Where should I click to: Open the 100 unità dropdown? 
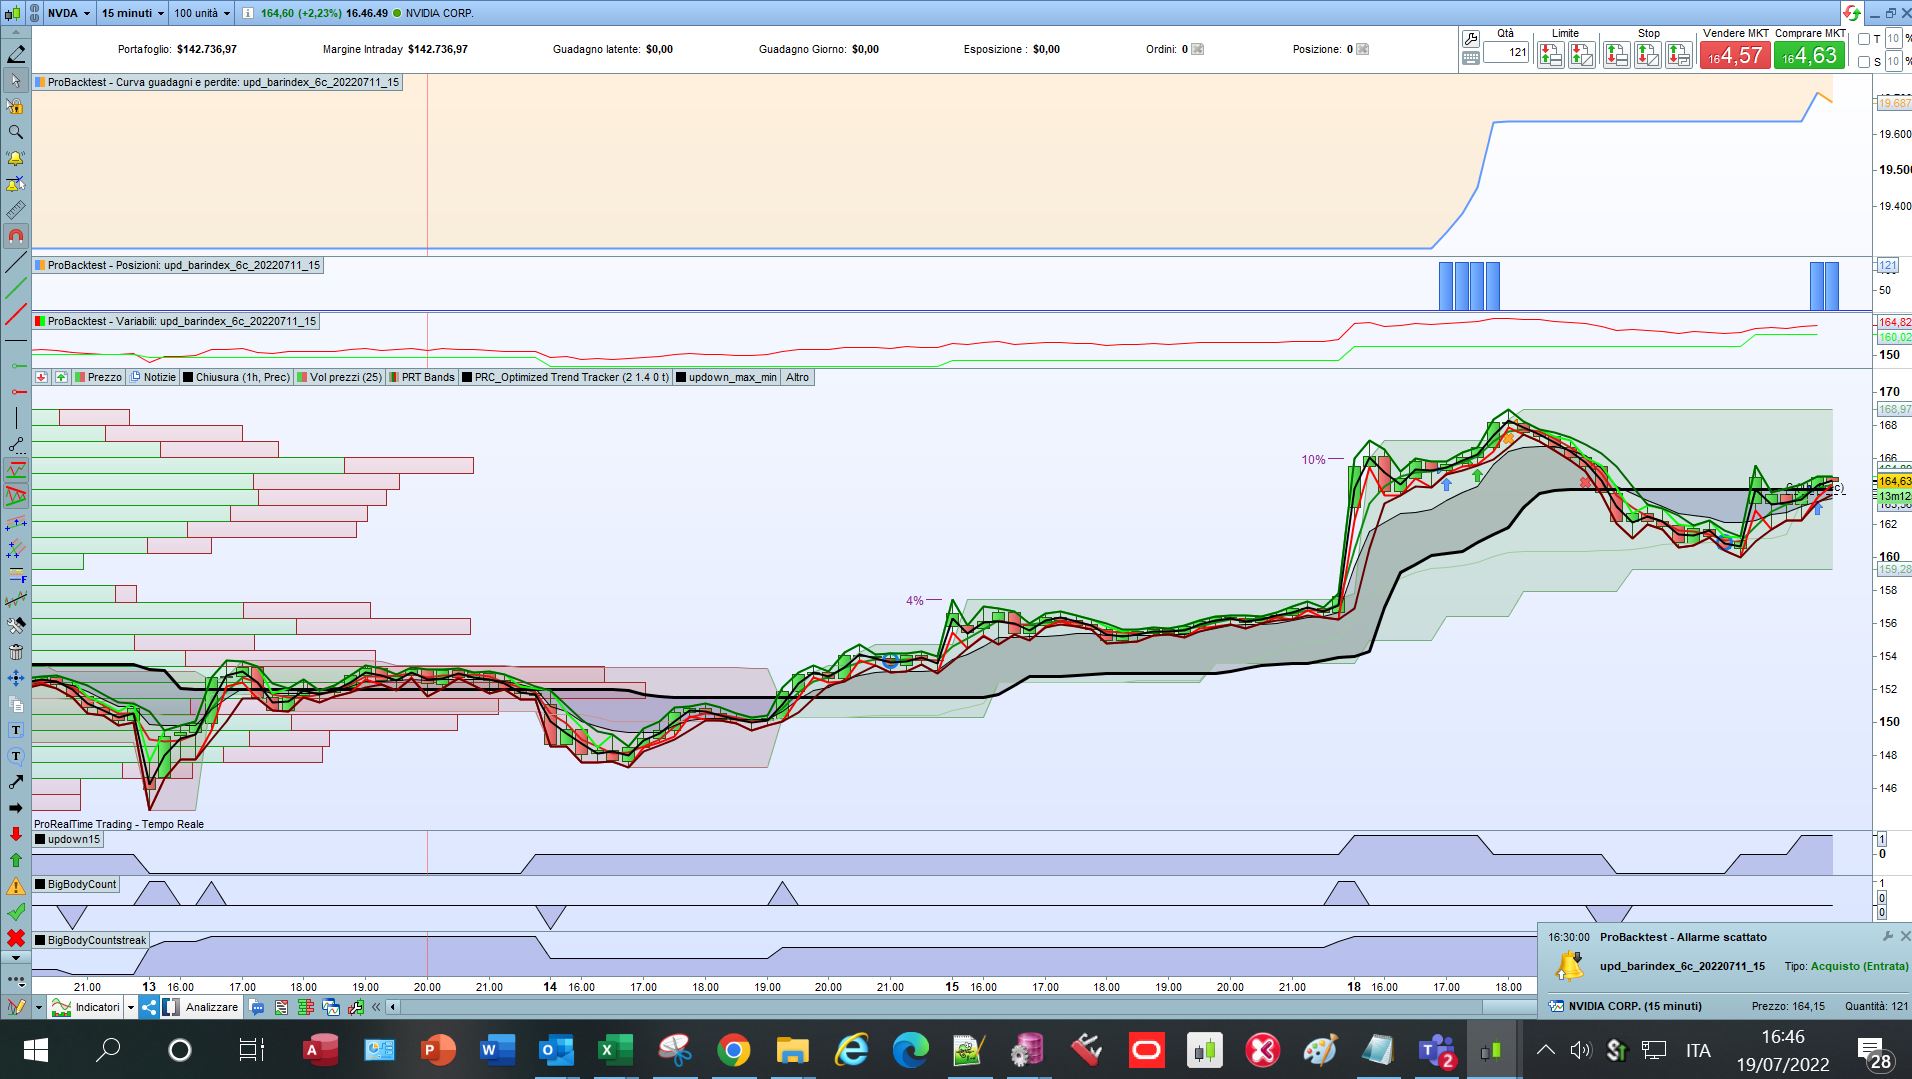pyautogui.click(x=202, y=13)
